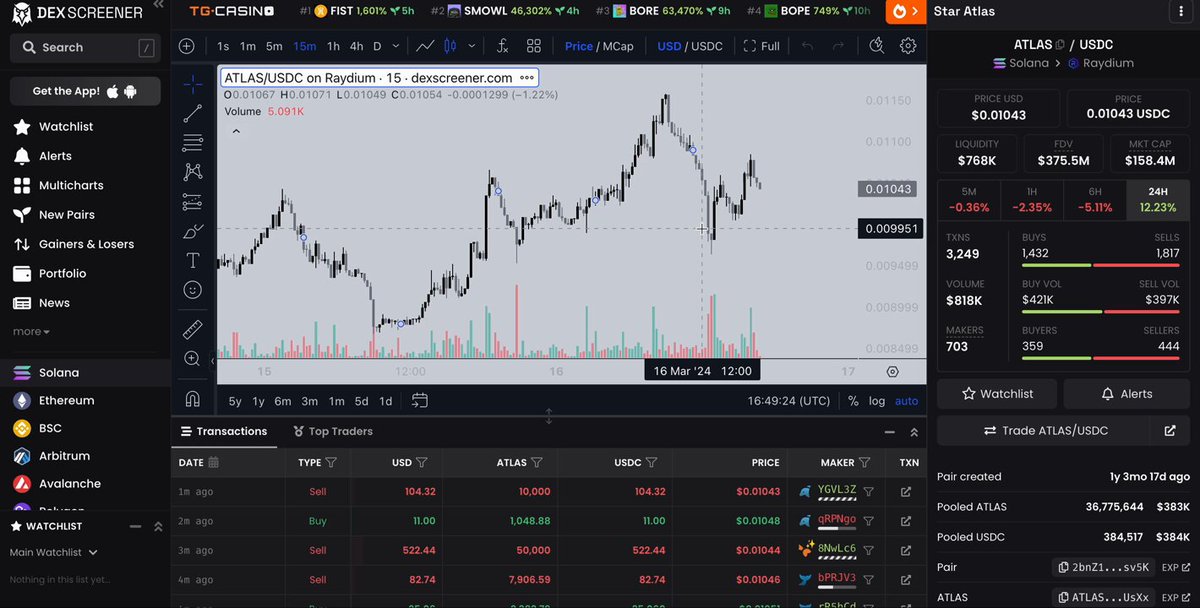Select the 4h timeframe
The image size is (1200, 608).
(x=356, y=46)
